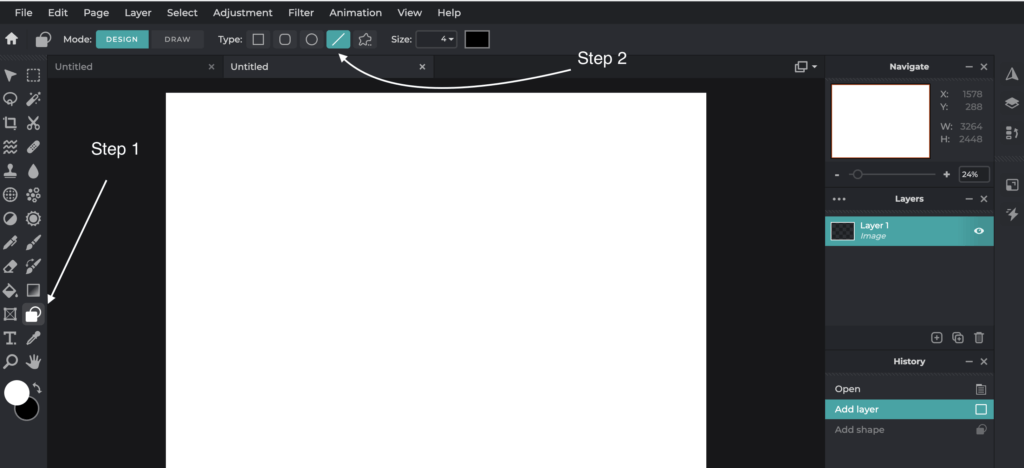
Task: Select the Color Replace brush tool
Action: [x=33, y=266]
